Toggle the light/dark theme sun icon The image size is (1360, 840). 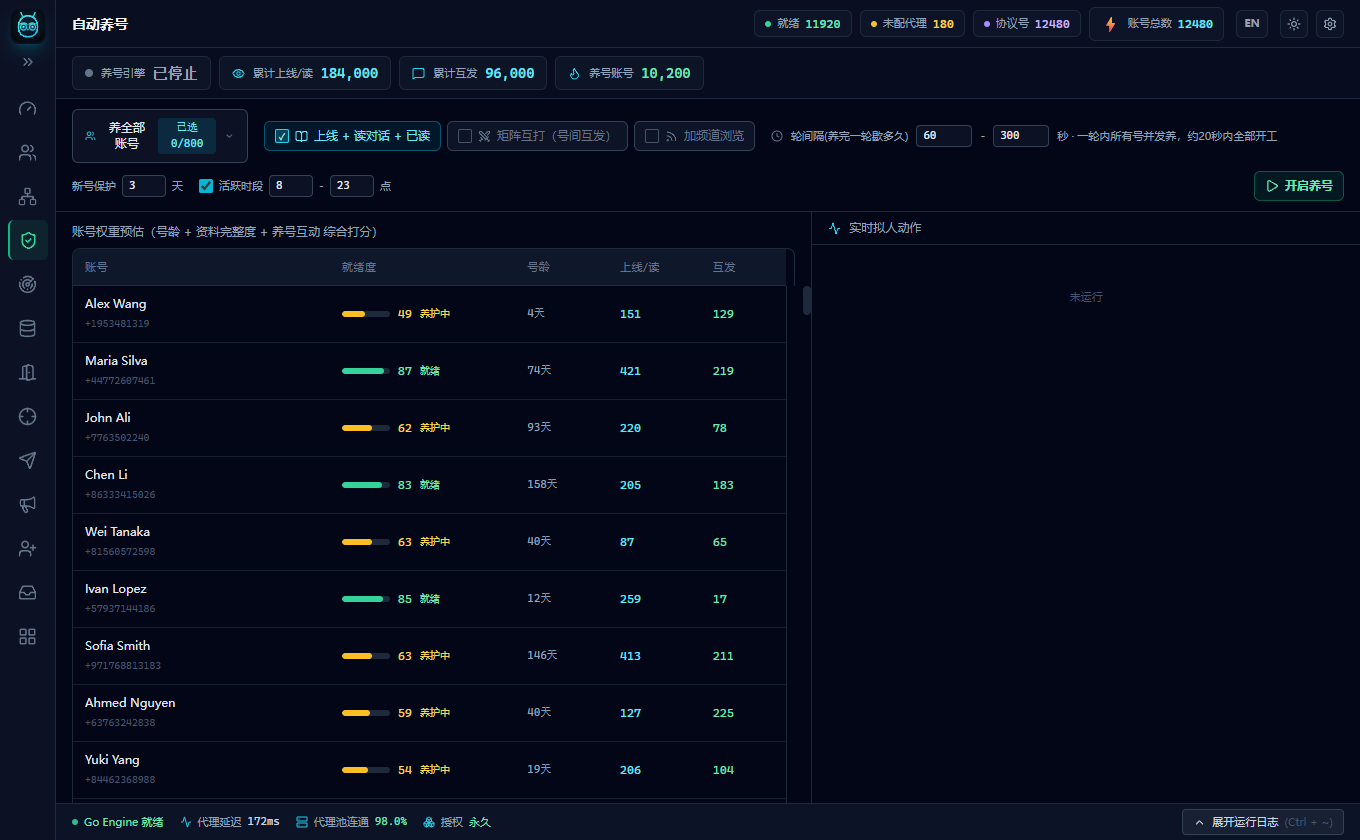[1294, 24]
